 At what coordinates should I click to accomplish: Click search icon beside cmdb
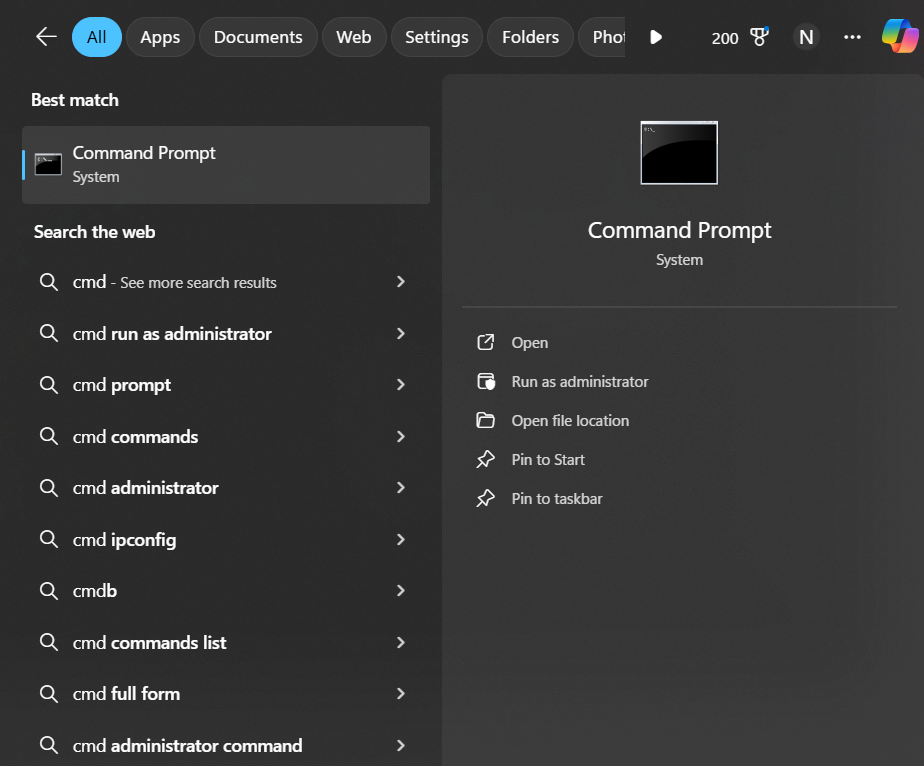(x=48, y=590)
